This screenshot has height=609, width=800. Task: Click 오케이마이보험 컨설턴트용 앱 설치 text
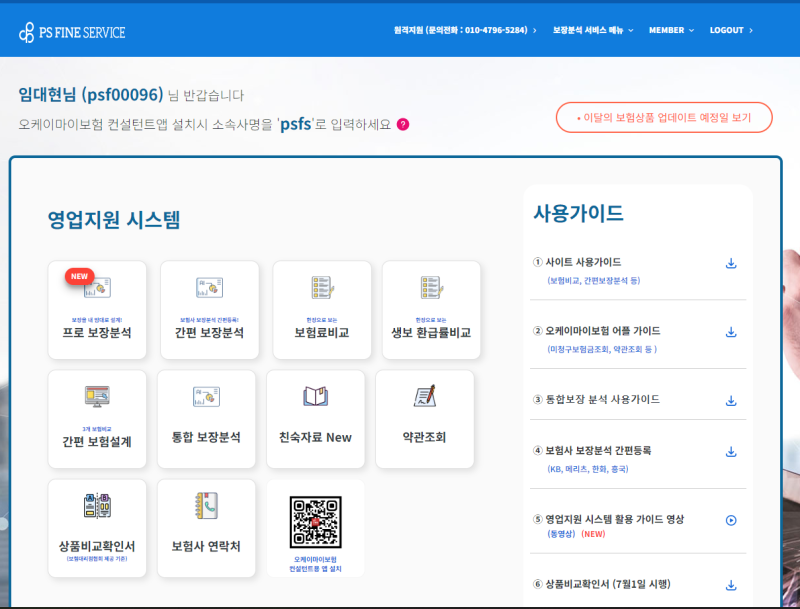(315, 564)
